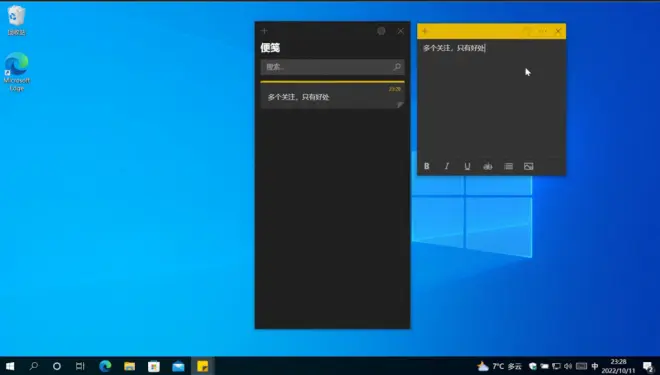
Task: Toggle bold formatting in the note
Action: click(426, 166)
